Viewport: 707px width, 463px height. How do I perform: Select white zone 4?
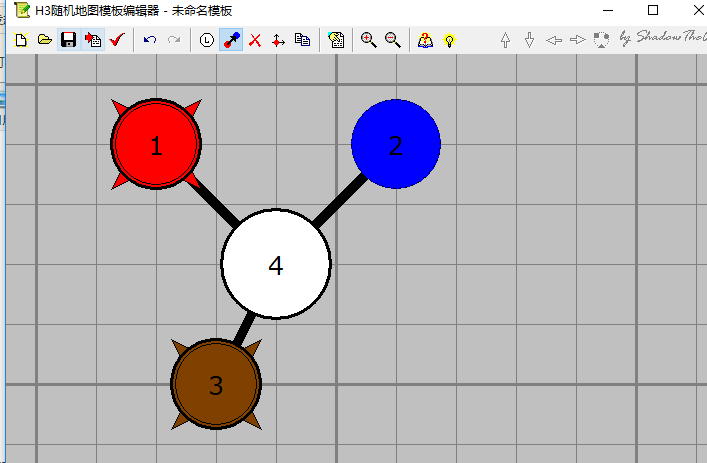[276, 264]
